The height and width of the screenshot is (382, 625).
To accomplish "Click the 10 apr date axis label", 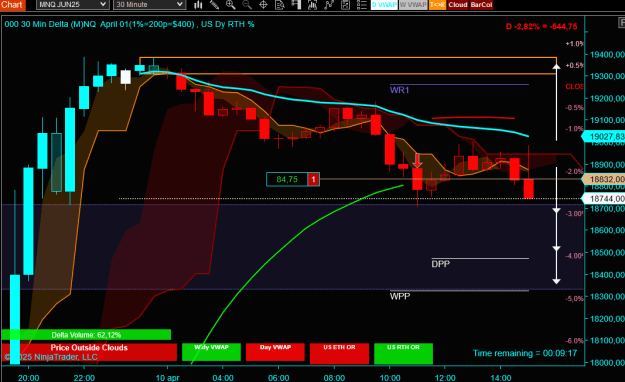I will 167,378.
